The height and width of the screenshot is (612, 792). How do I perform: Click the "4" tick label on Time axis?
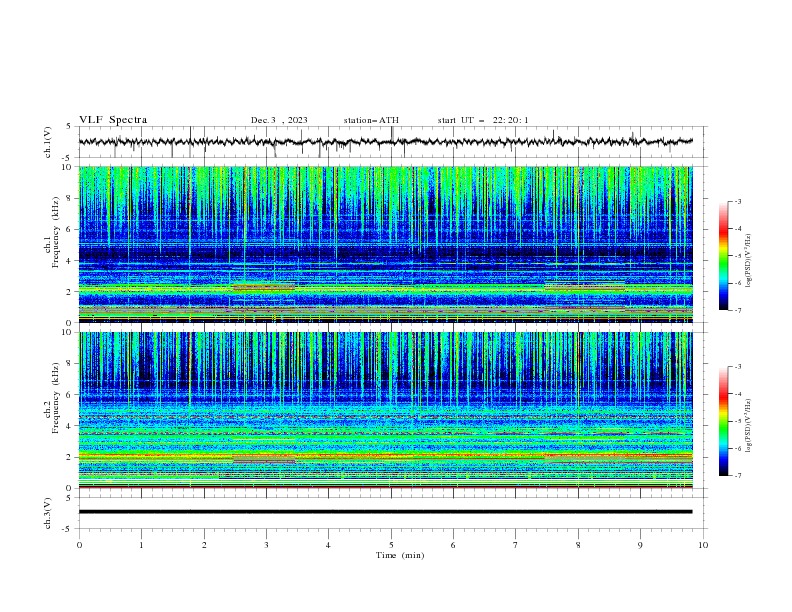point(328,545)
